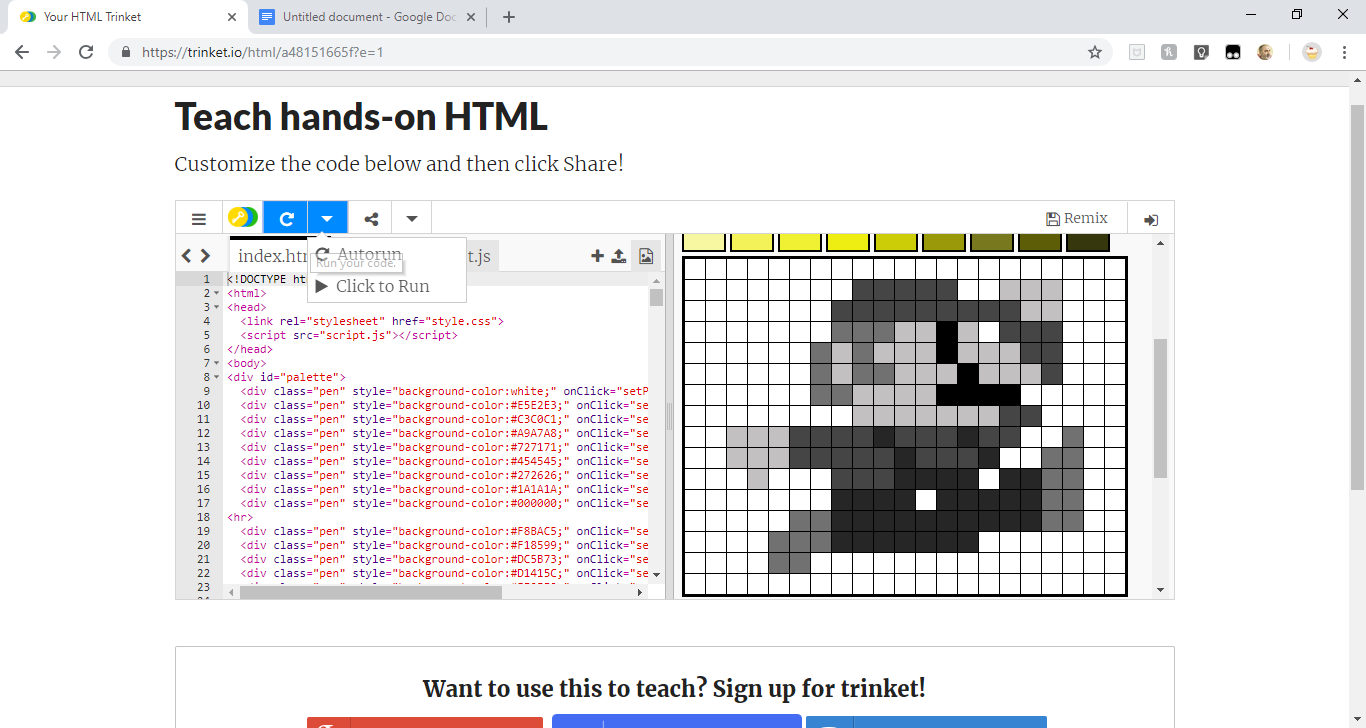Click the code editor horizontal scrollbar thumb
Screen dimensions: 1366x728
click(369, 592)
